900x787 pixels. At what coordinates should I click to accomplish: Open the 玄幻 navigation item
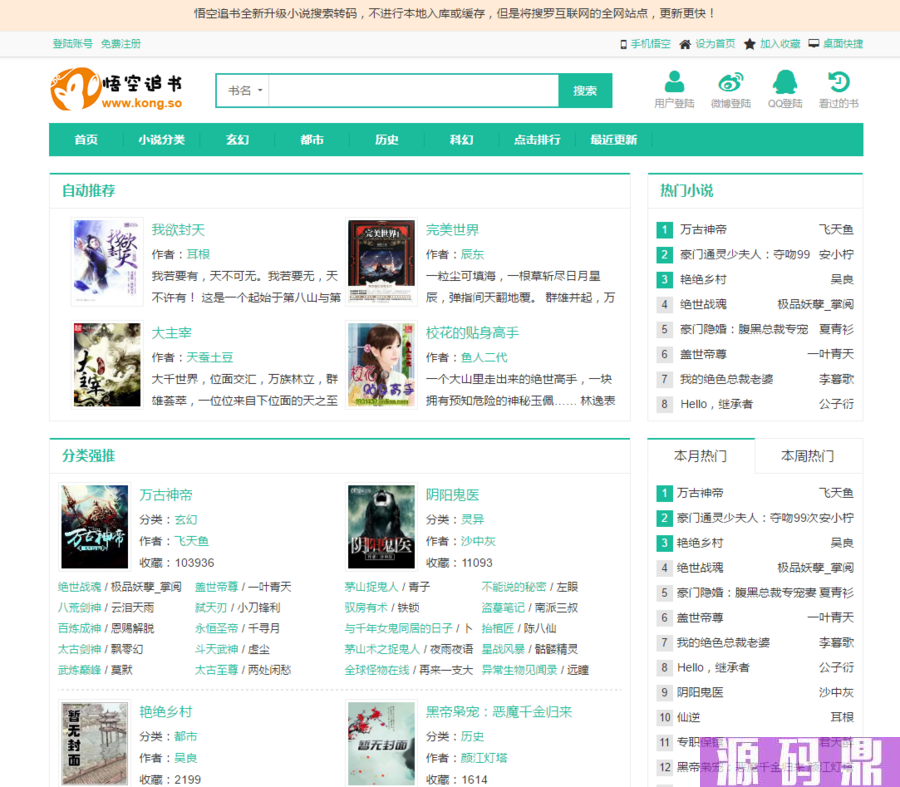237,139
